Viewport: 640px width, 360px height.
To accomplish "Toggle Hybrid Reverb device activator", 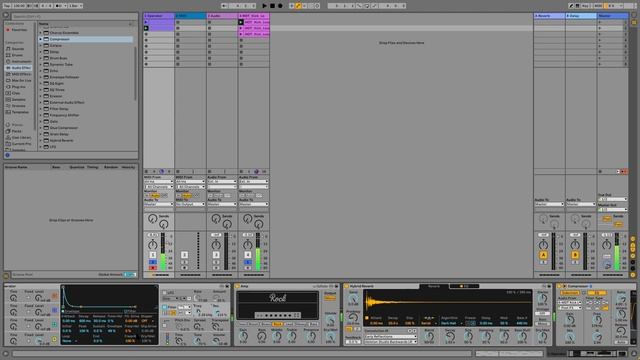I will (347, 287).
